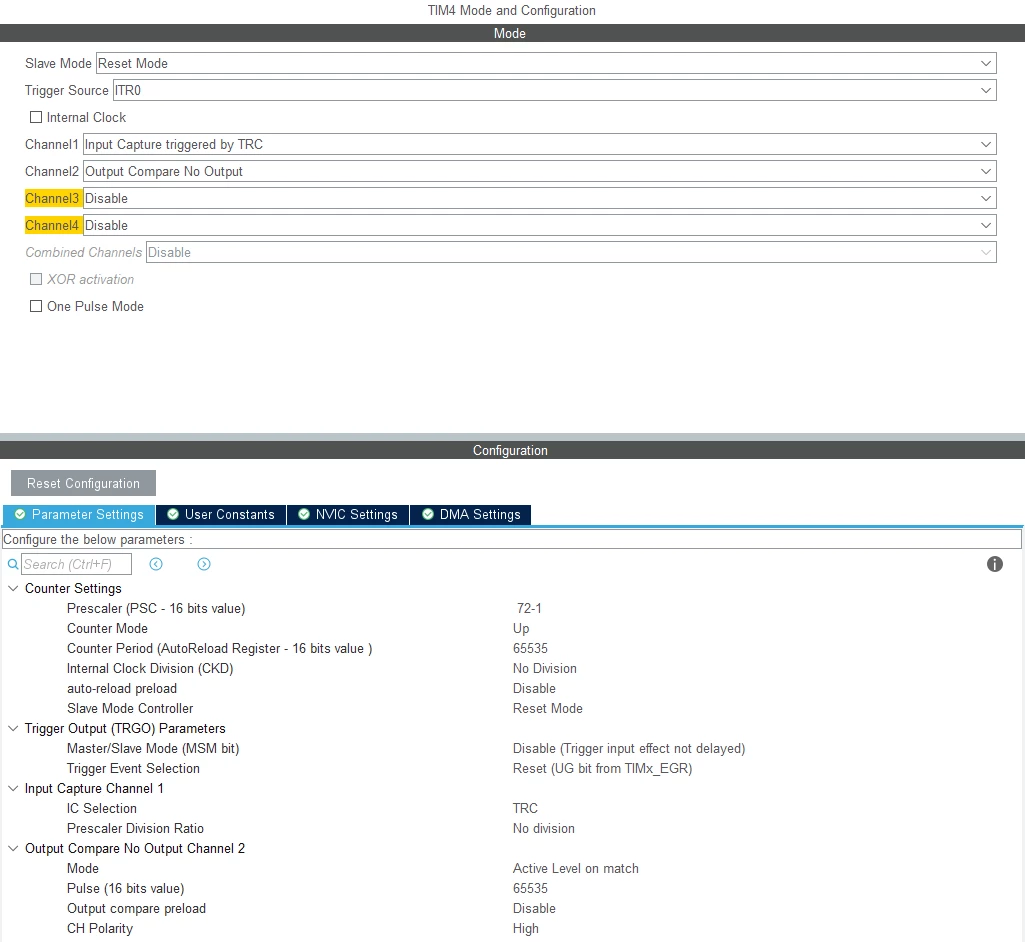Click the Reset Configuration button
Viewport: 1025px width, 942px height.
(x=83, y=483)
